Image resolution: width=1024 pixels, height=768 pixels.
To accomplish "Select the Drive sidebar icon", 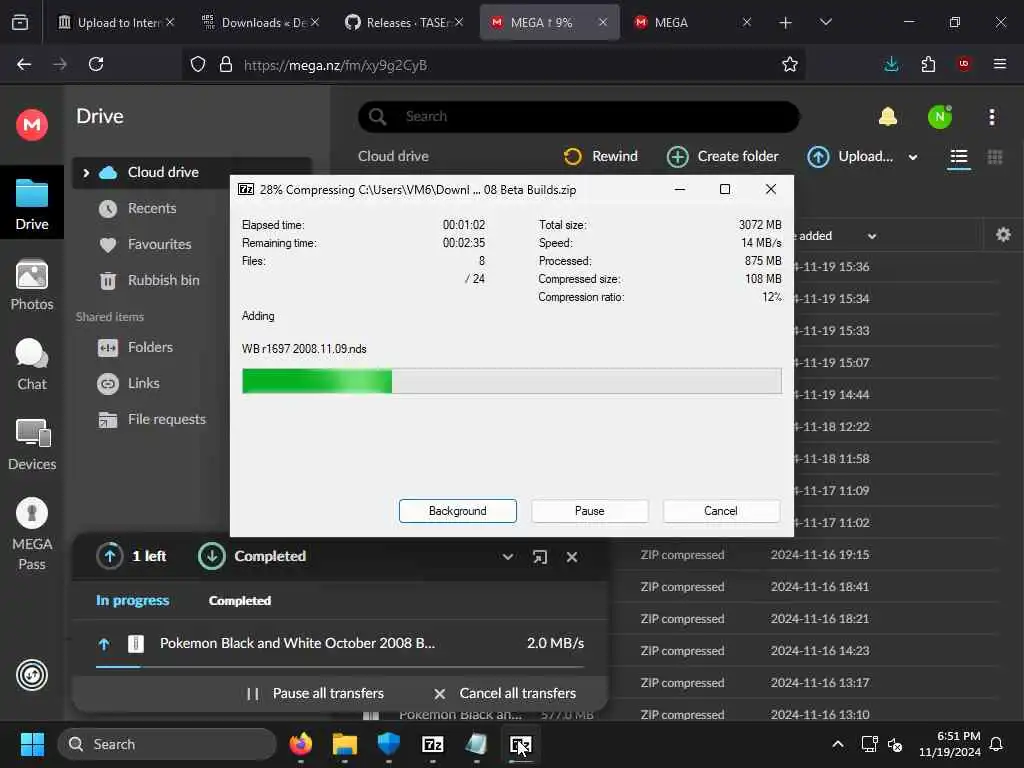I will coord(31,203).
